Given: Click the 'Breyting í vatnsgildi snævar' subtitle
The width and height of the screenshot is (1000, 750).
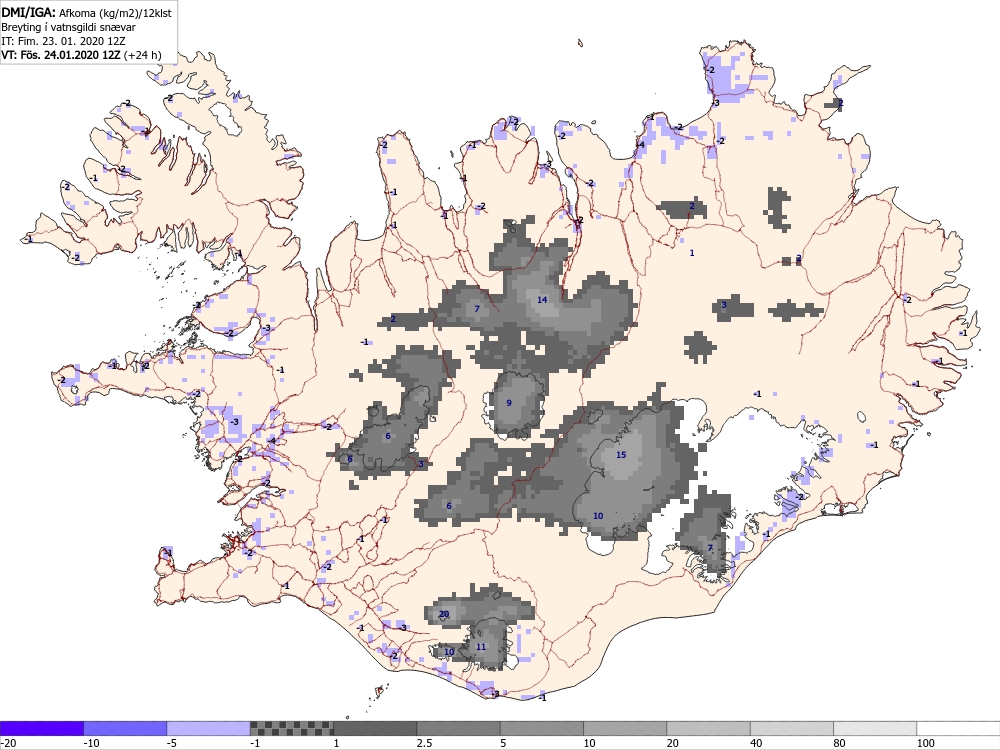Looking at the screenshot, I should 68,27.
